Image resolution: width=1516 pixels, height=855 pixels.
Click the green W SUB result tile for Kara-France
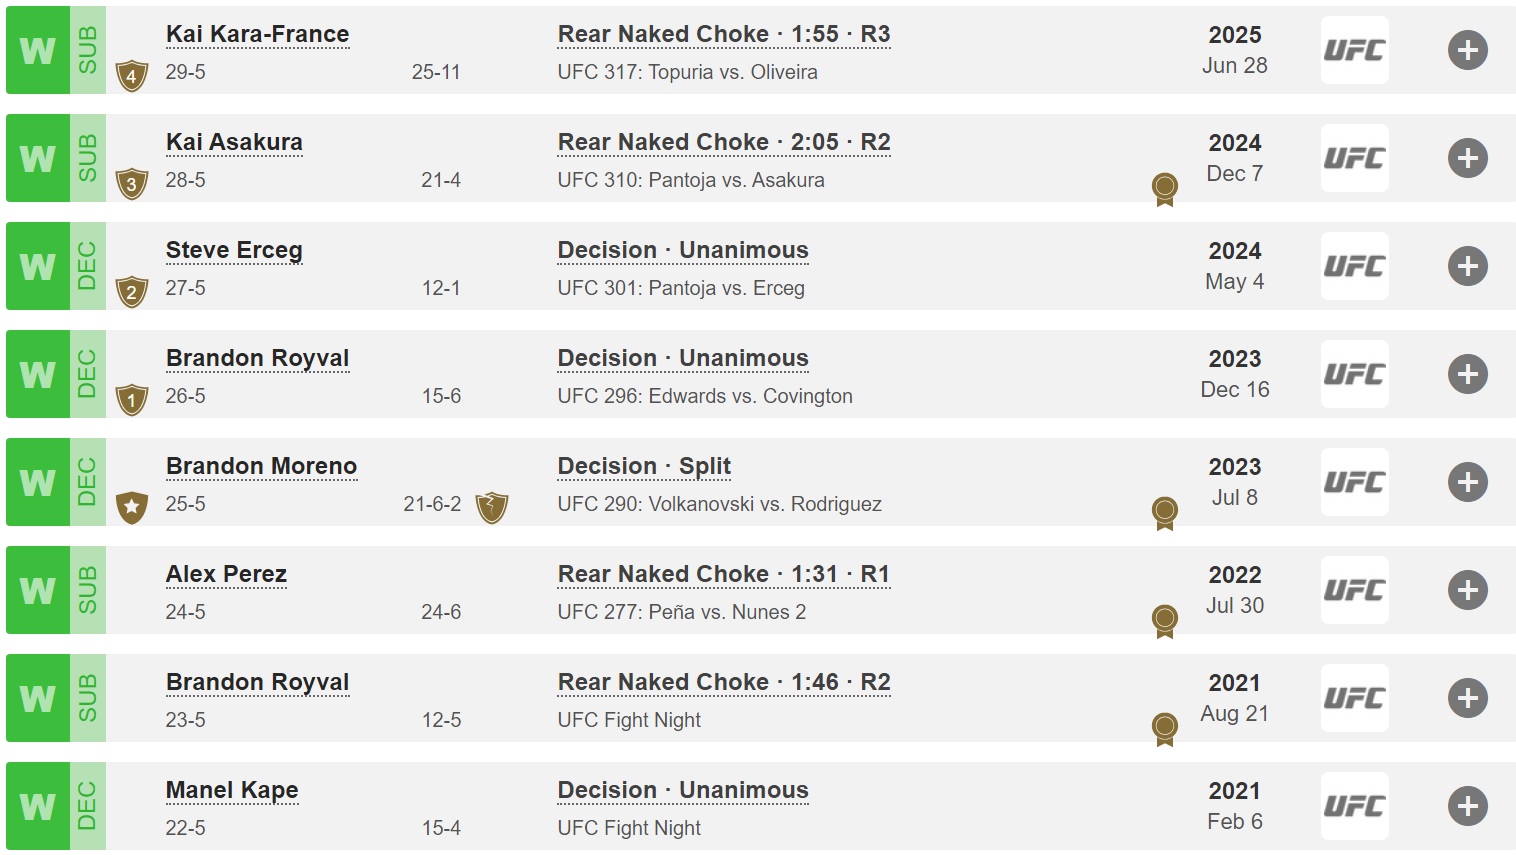(x=56, y=50)
